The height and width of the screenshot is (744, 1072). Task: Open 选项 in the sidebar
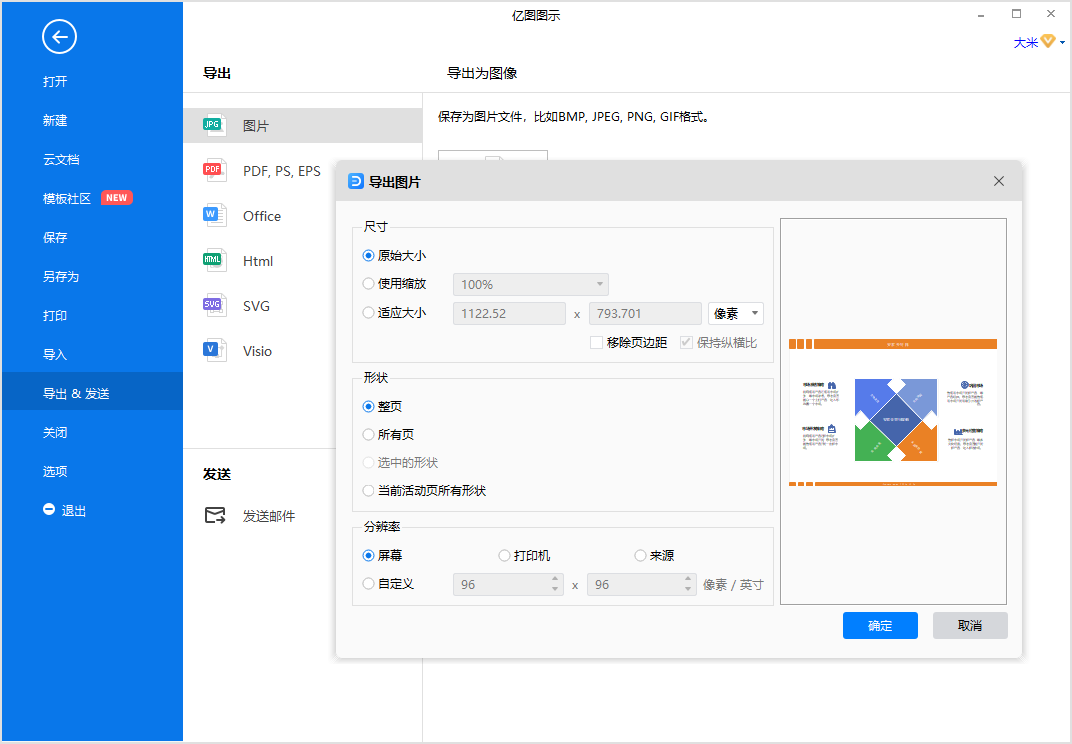point(55,471)
